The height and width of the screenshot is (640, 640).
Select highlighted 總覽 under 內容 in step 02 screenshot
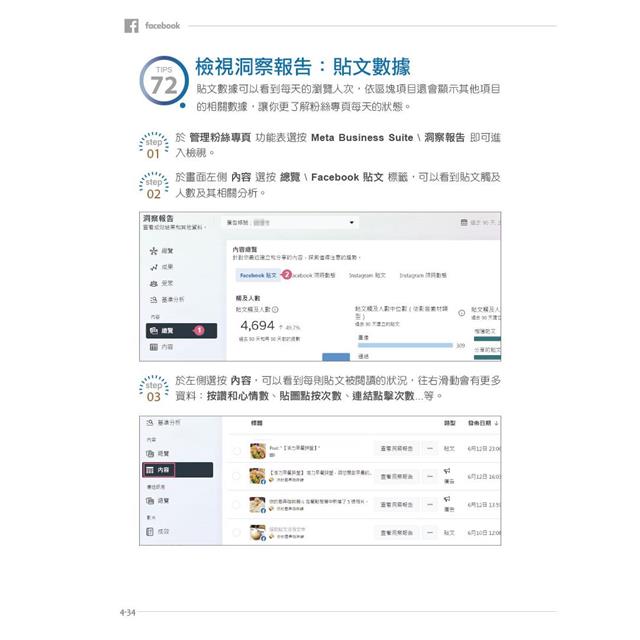tap(181, 331)
